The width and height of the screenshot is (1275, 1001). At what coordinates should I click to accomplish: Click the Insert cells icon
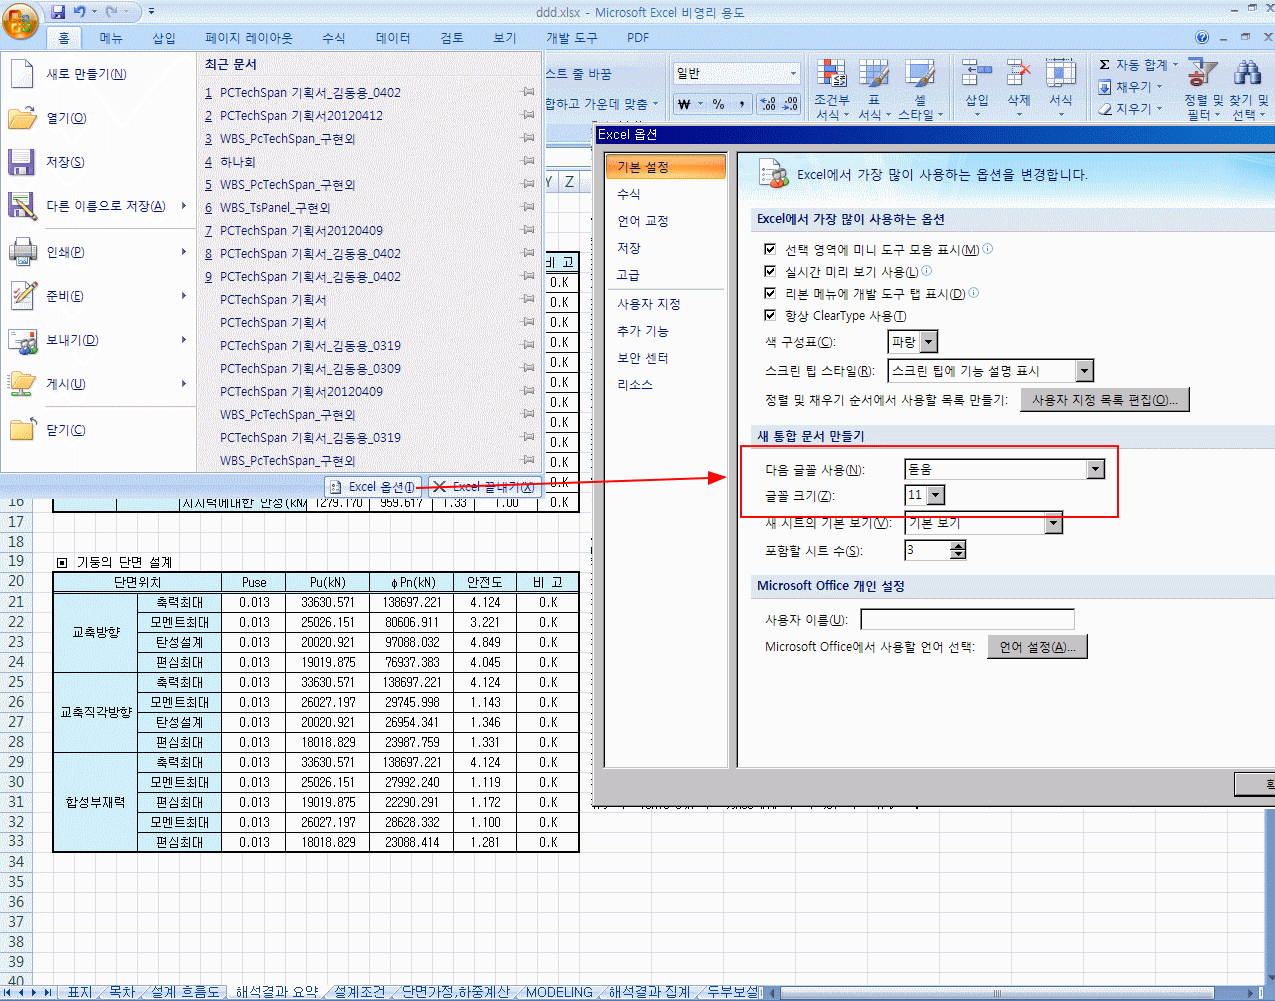tap(976, 74)
